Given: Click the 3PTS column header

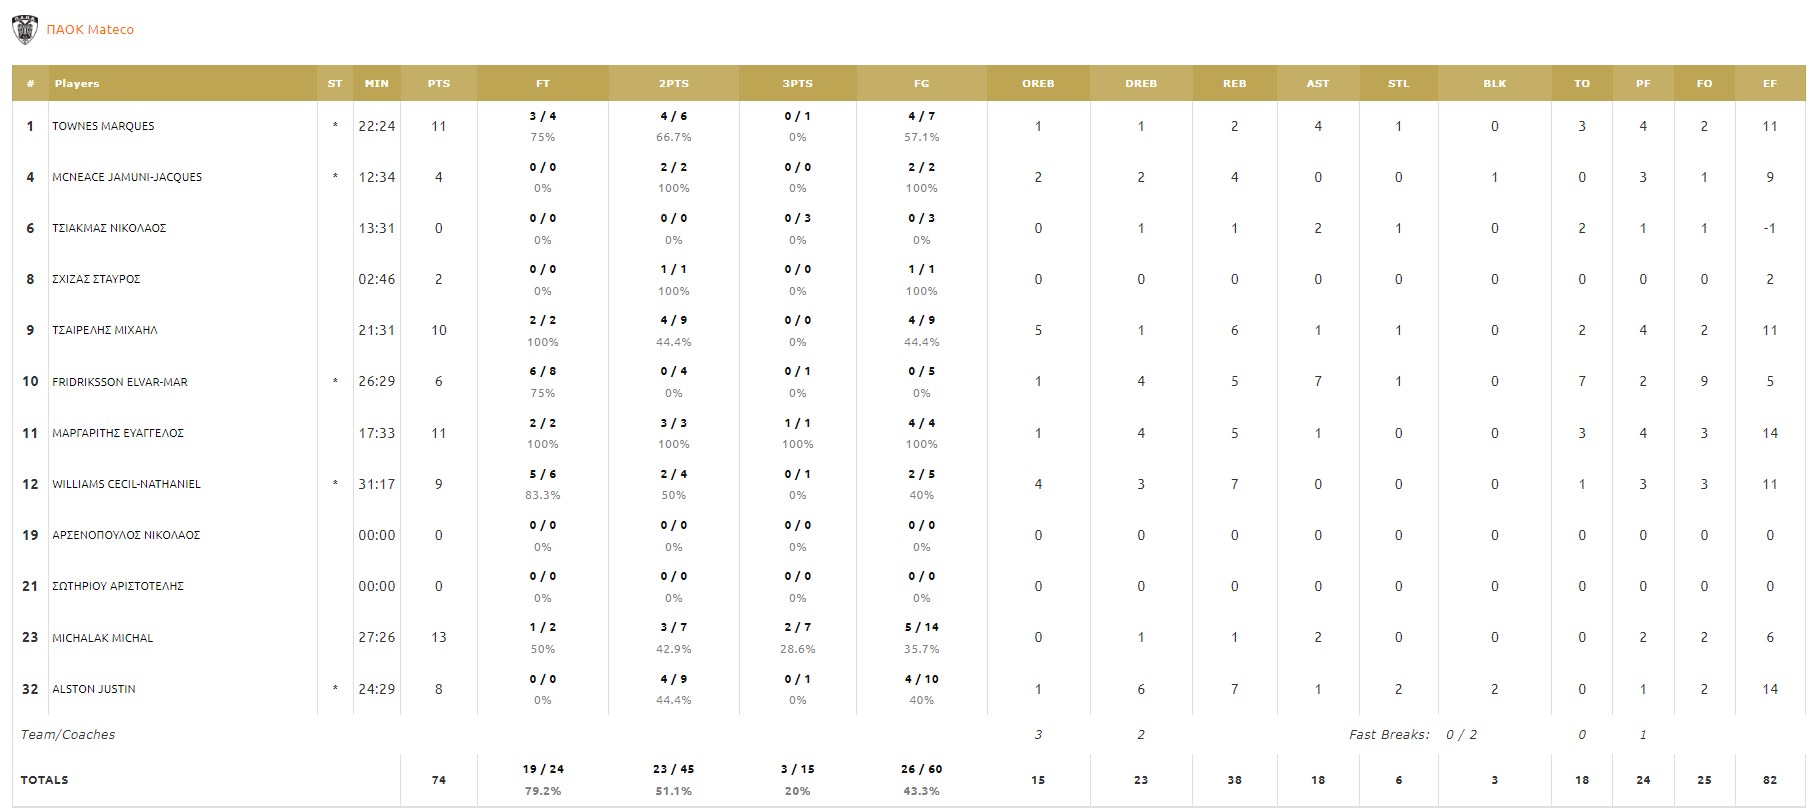Looking at the screenshot, I should click(x=797, y=84).
